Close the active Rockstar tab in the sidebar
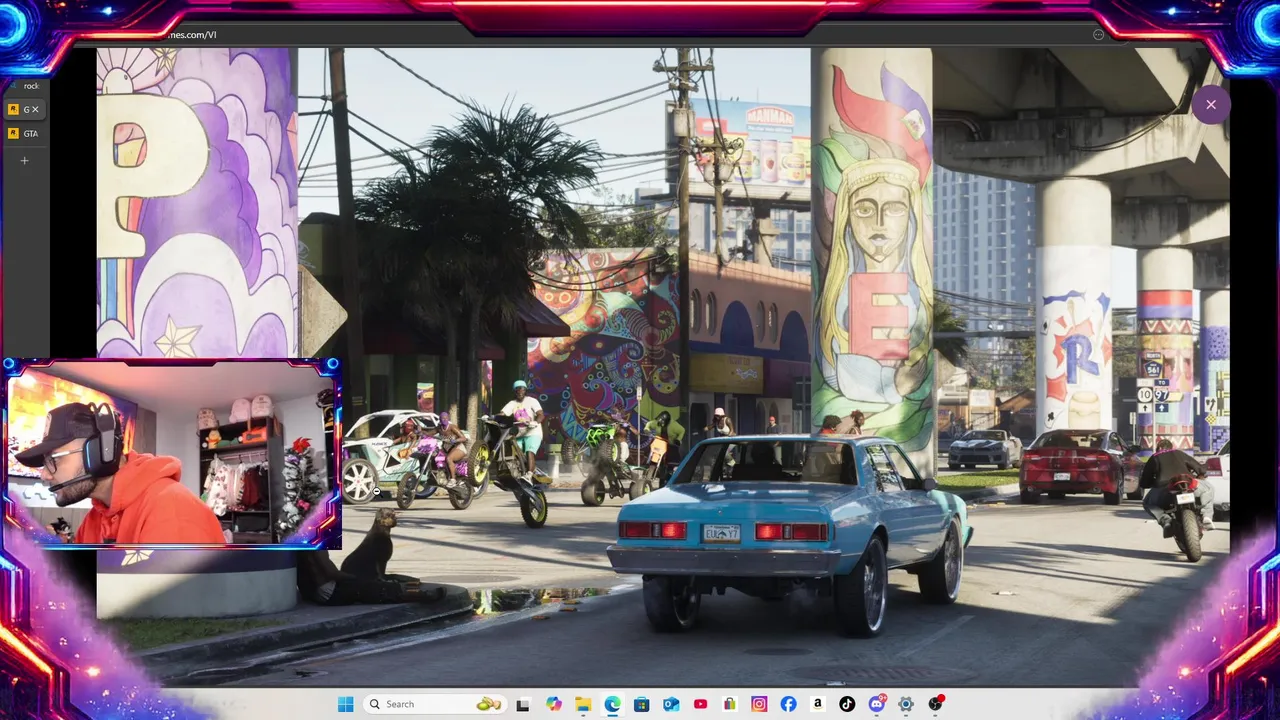The width and height of the screenshot is (1280, 720). click(36, 109)
